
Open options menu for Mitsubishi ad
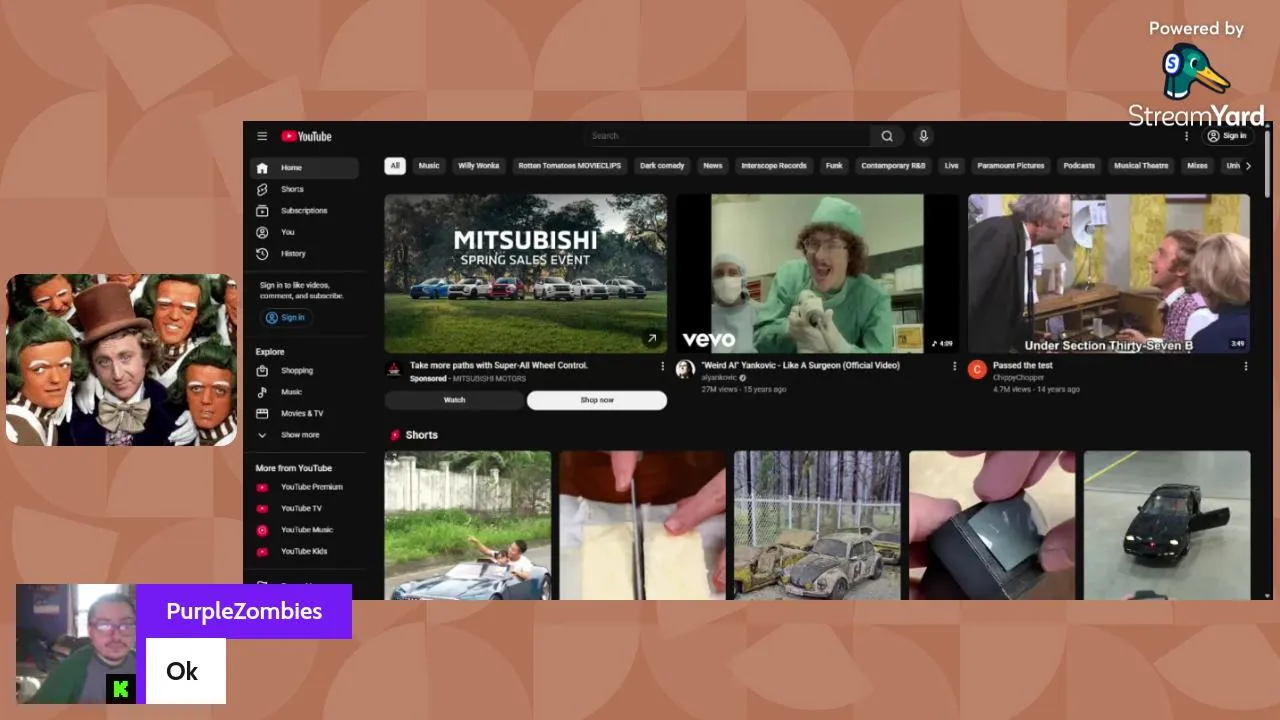pos(662,366)
